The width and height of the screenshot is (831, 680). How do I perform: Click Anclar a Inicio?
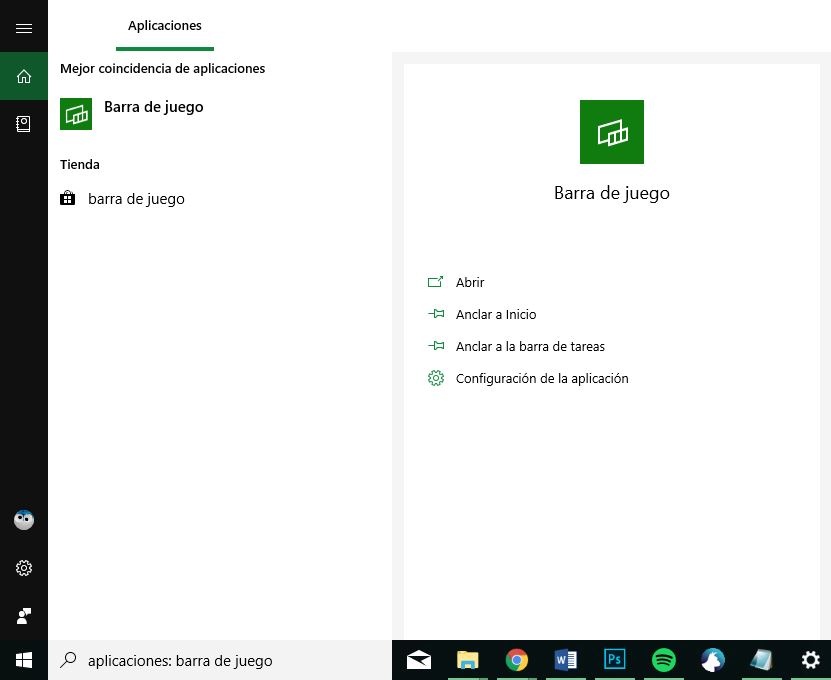(x=482, y=314)
